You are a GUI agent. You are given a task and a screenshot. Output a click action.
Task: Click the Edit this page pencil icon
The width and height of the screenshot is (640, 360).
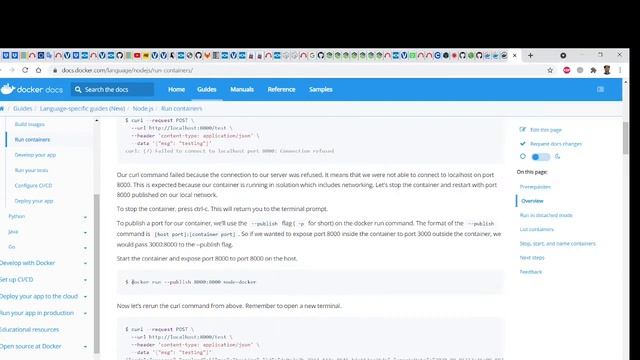522,129
